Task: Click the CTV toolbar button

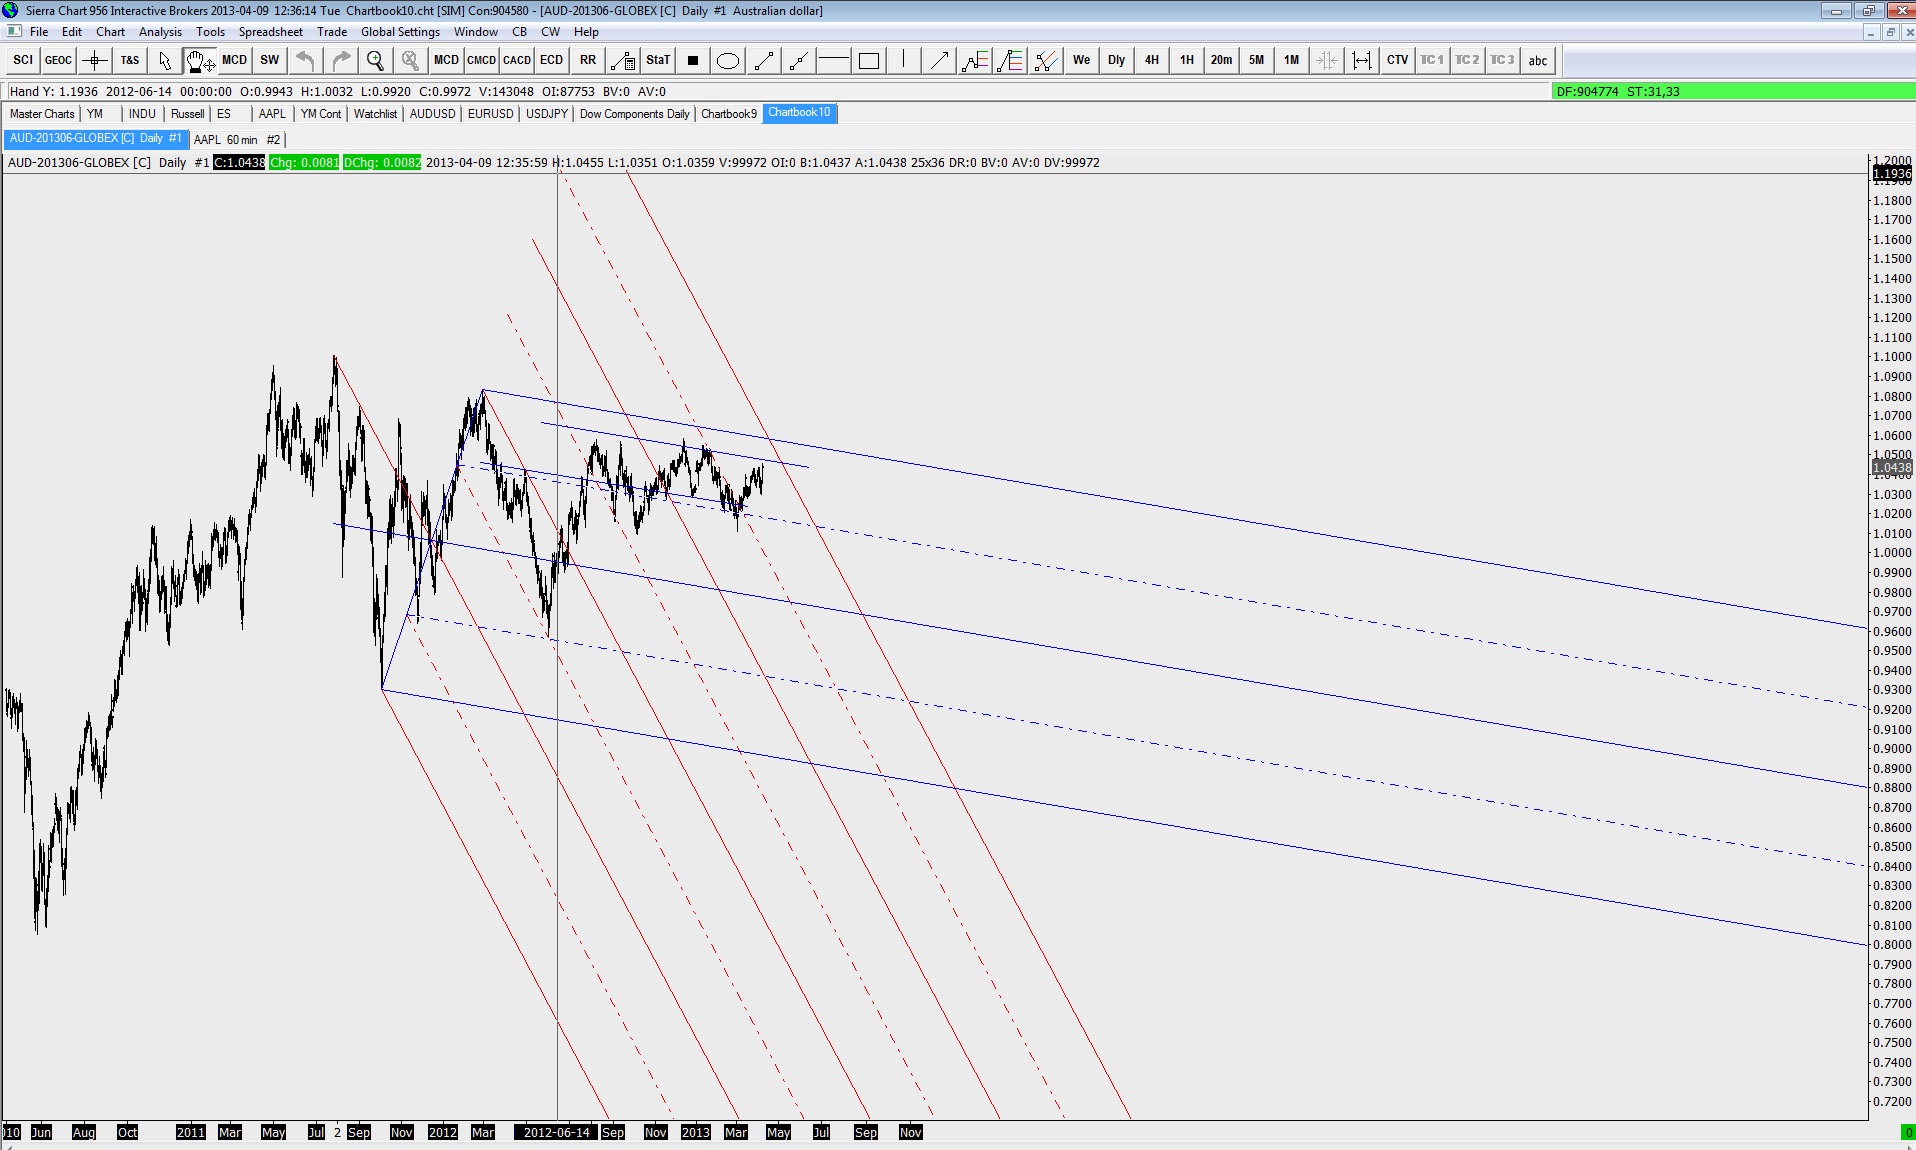Action: (1398, 60)
